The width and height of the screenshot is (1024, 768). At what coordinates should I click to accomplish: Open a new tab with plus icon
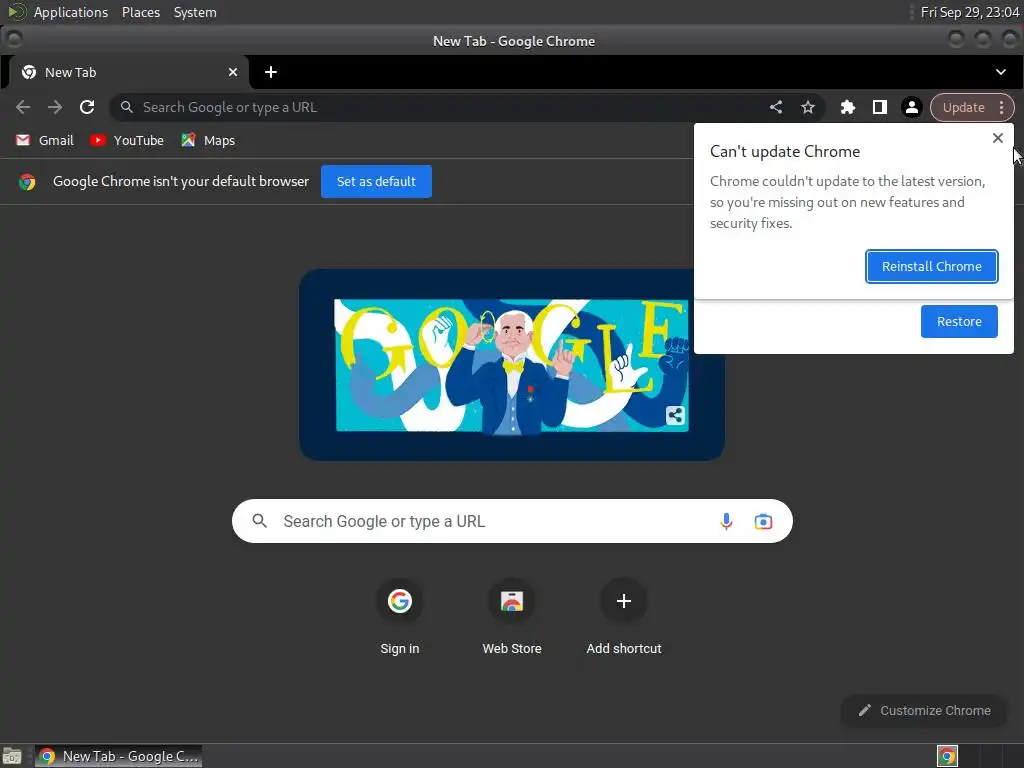click(x=271, y=72)
